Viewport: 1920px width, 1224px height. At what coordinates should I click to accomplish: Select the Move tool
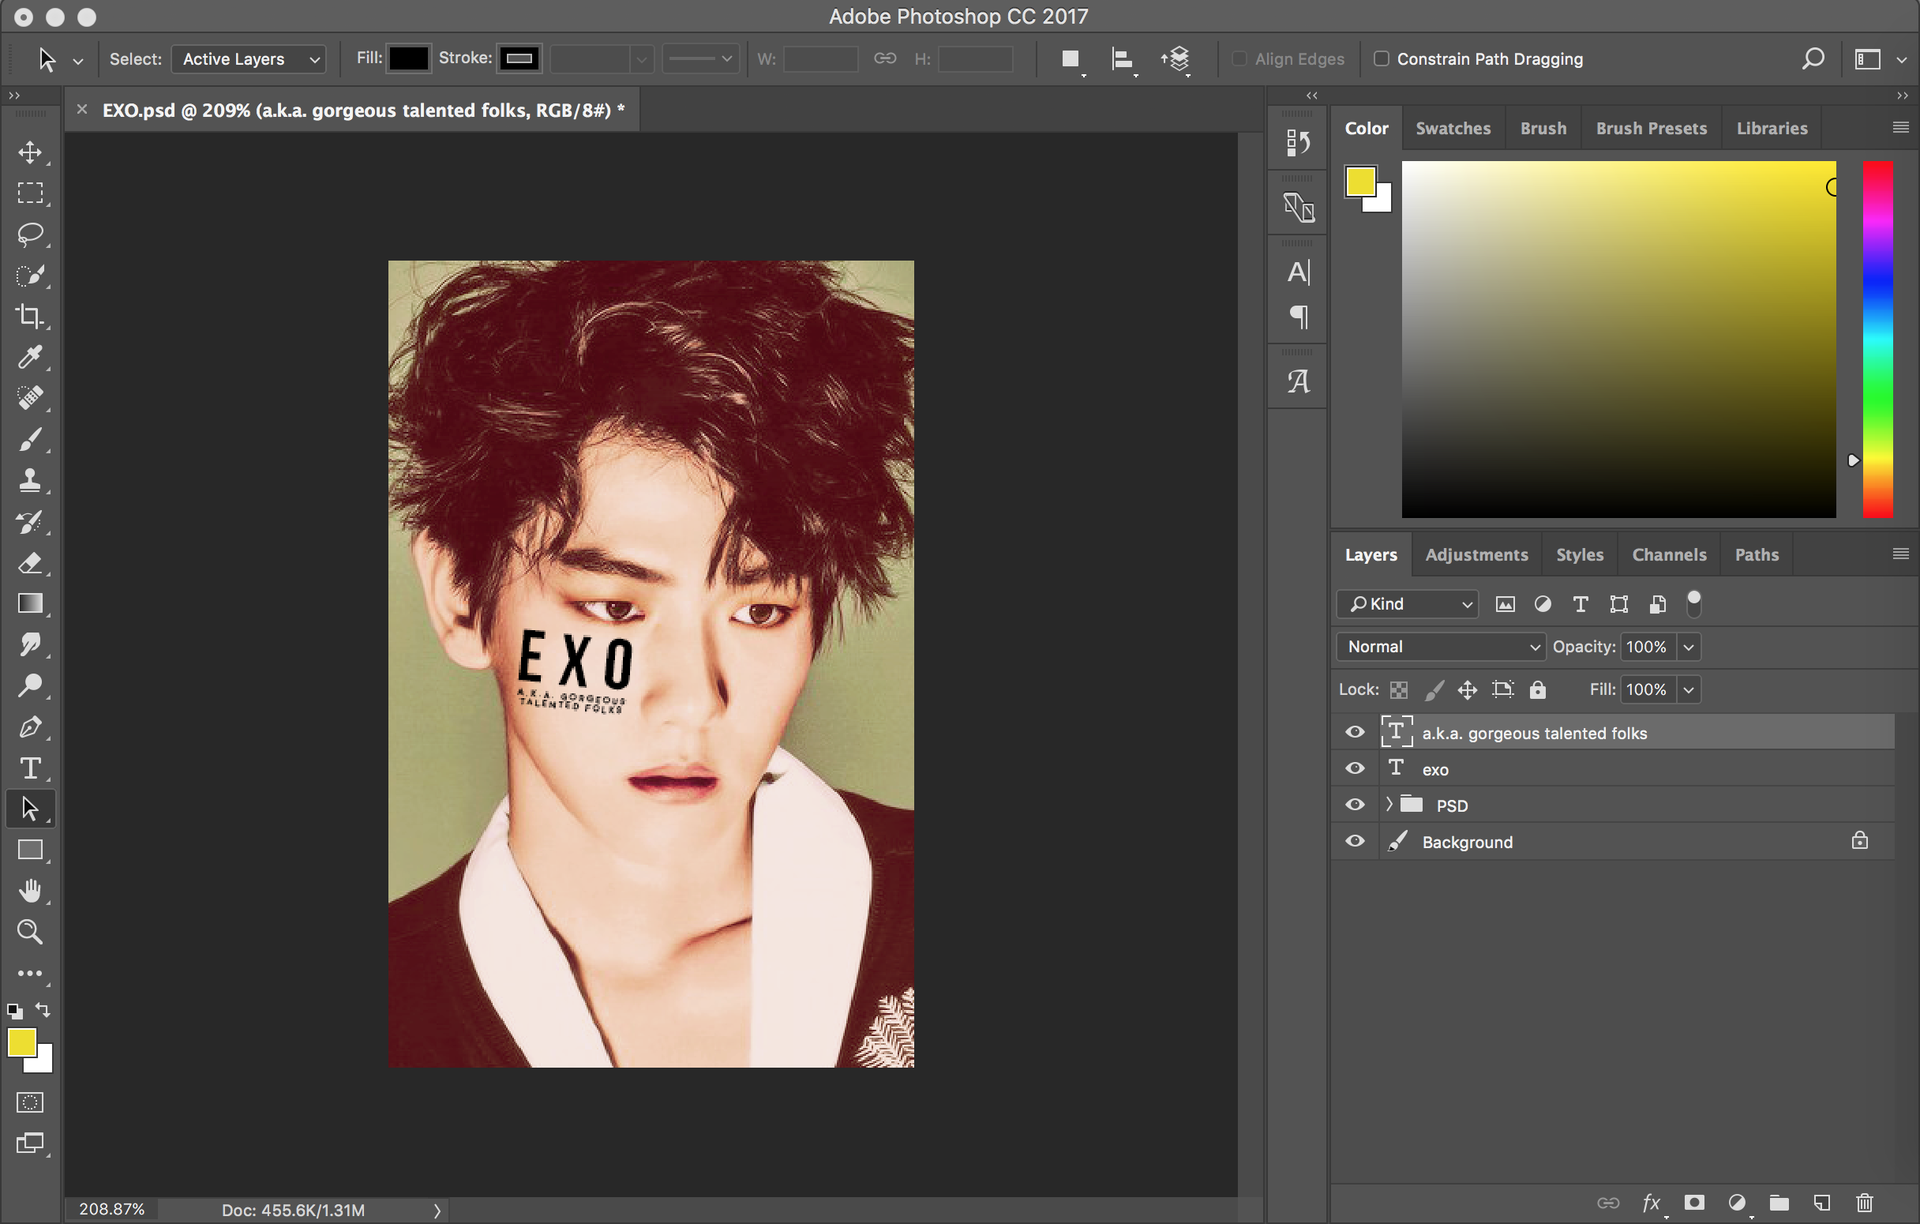point(30,152)
